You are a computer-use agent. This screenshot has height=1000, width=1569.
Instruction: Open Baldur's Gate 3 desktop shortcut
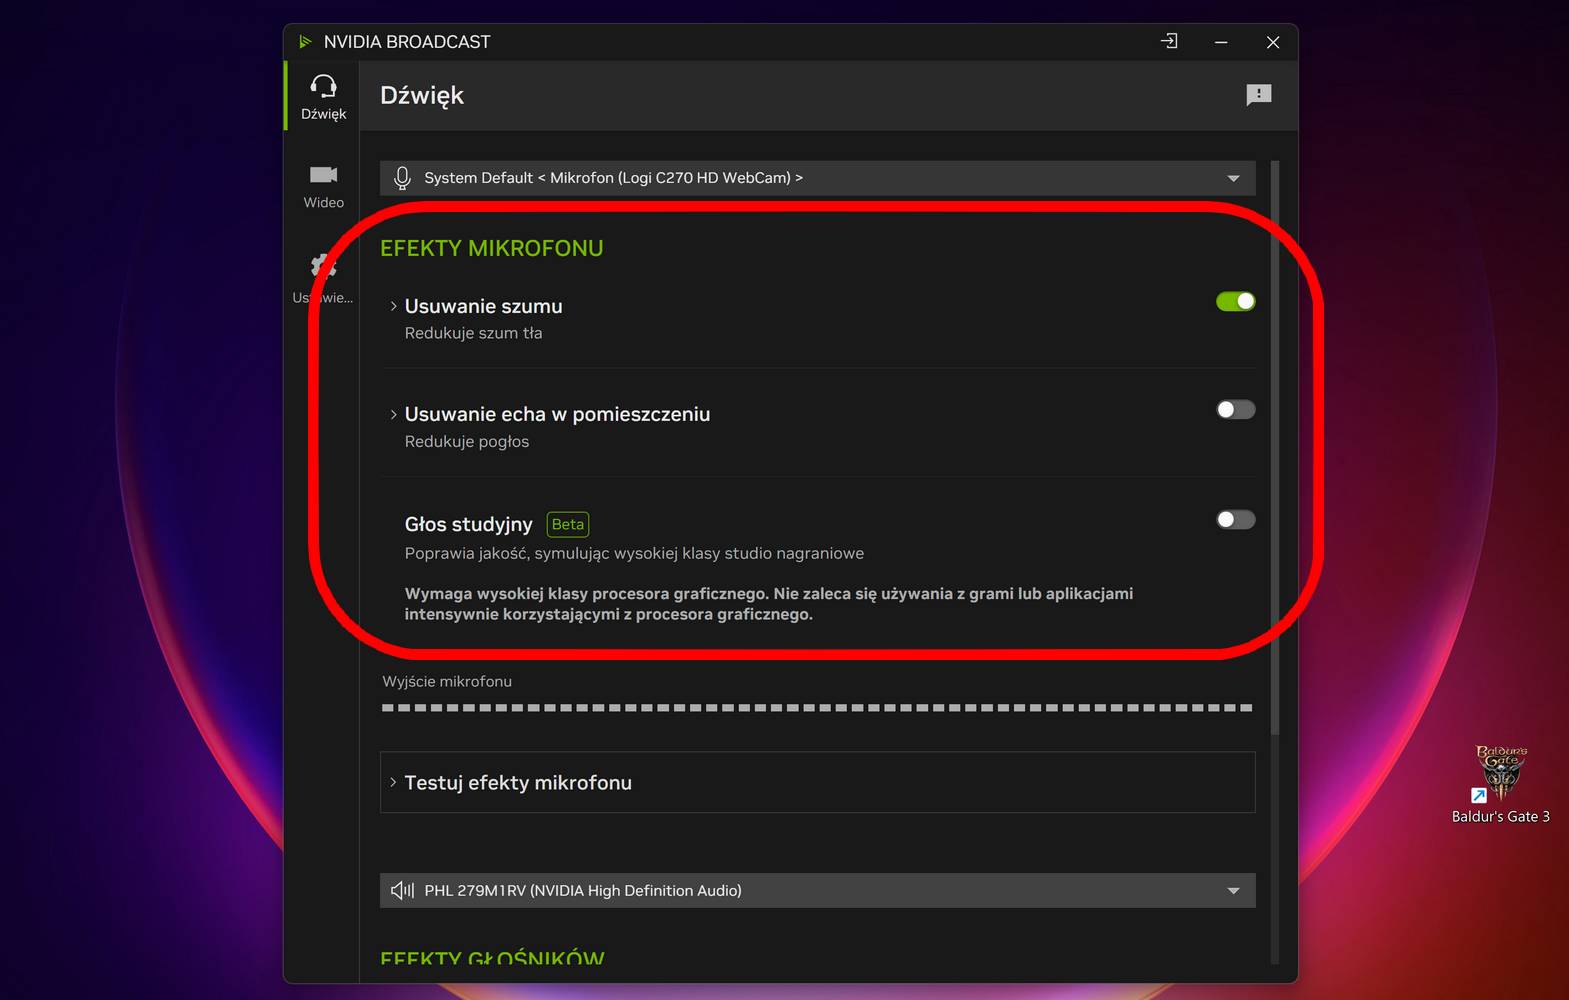point(1500,785)
